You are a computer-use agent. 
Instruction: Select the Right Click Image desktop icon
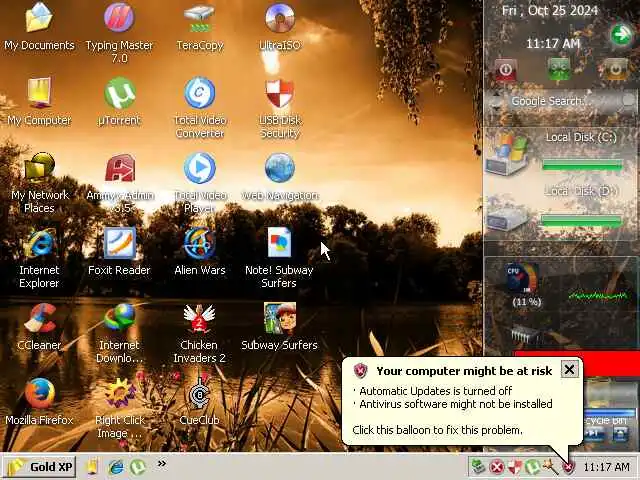tap(119, 393)
